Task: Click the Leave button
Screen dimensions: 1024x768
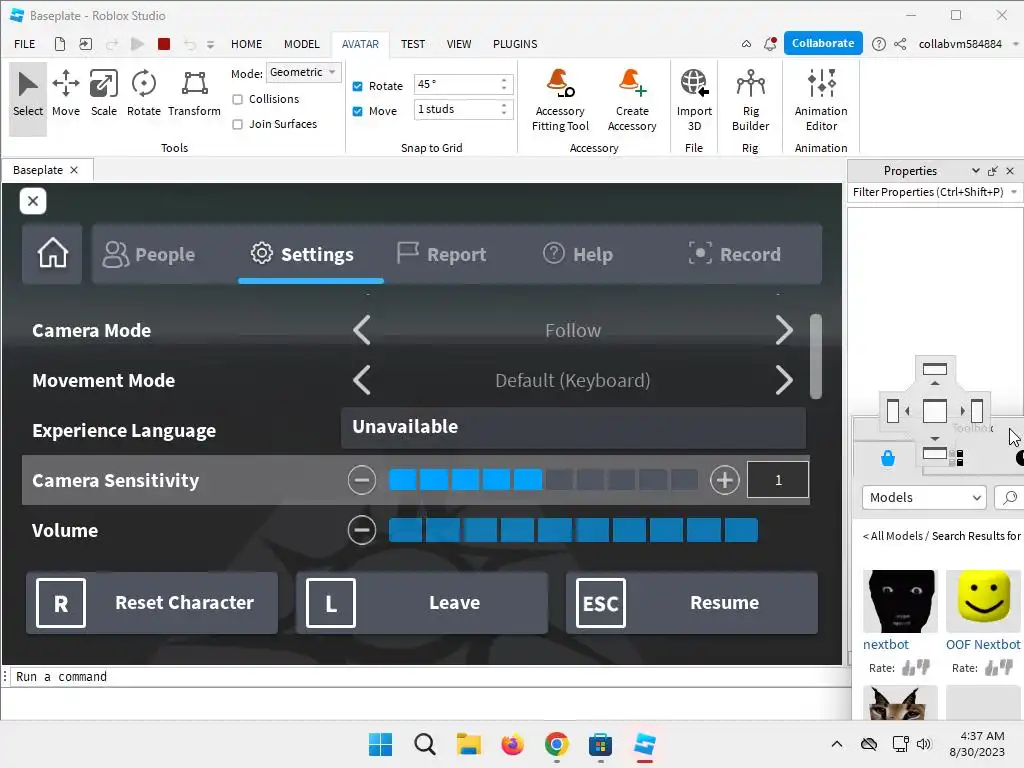Action: click(422, 603)
